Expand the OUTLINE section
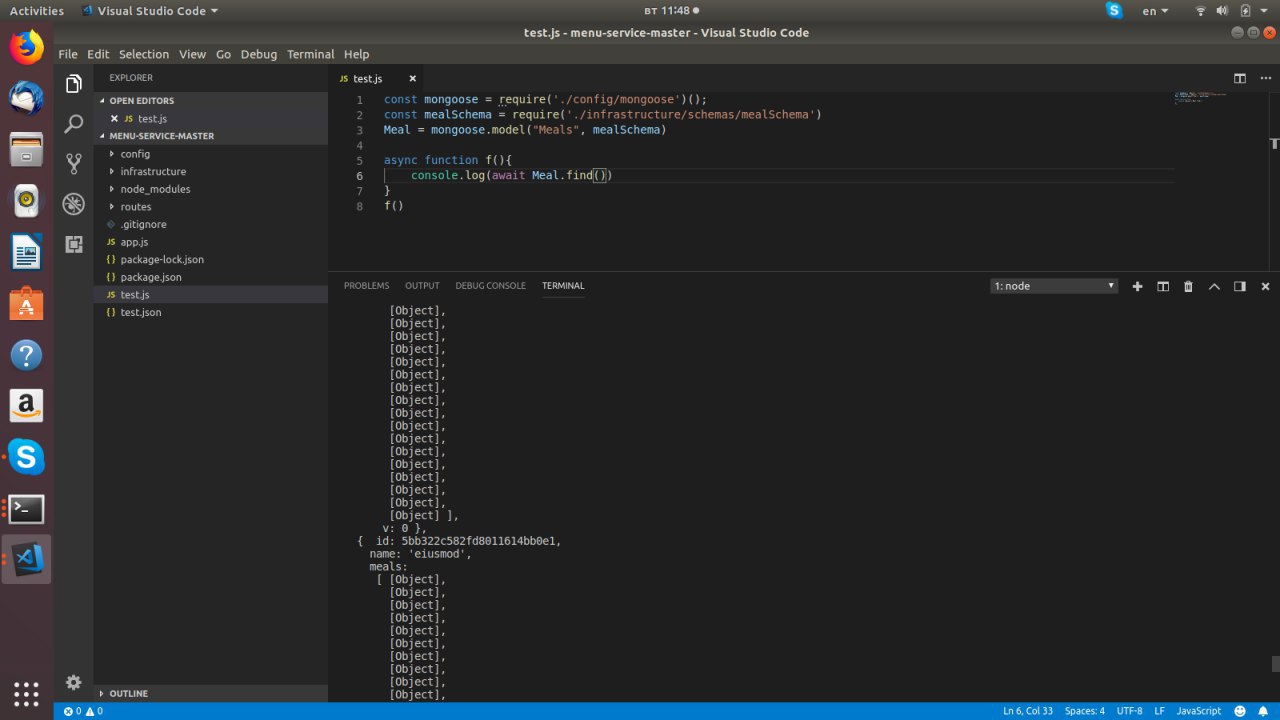 (128, 693)
